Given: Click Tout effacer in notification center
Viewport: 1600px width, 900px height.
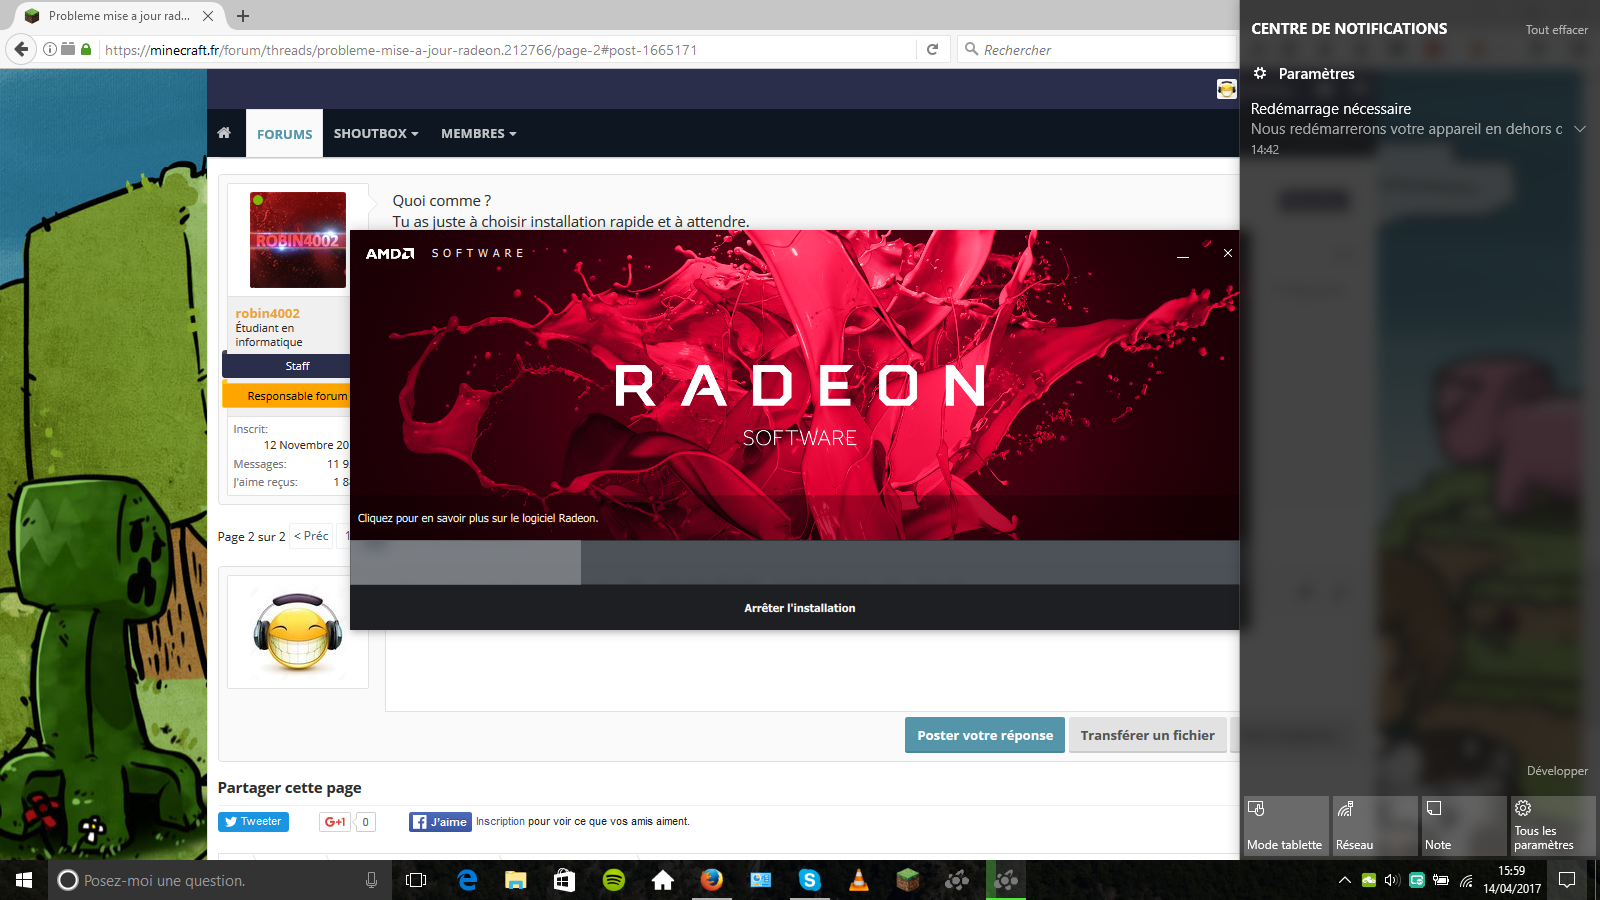Looking at the screenshot, I should pos(1556,30).
